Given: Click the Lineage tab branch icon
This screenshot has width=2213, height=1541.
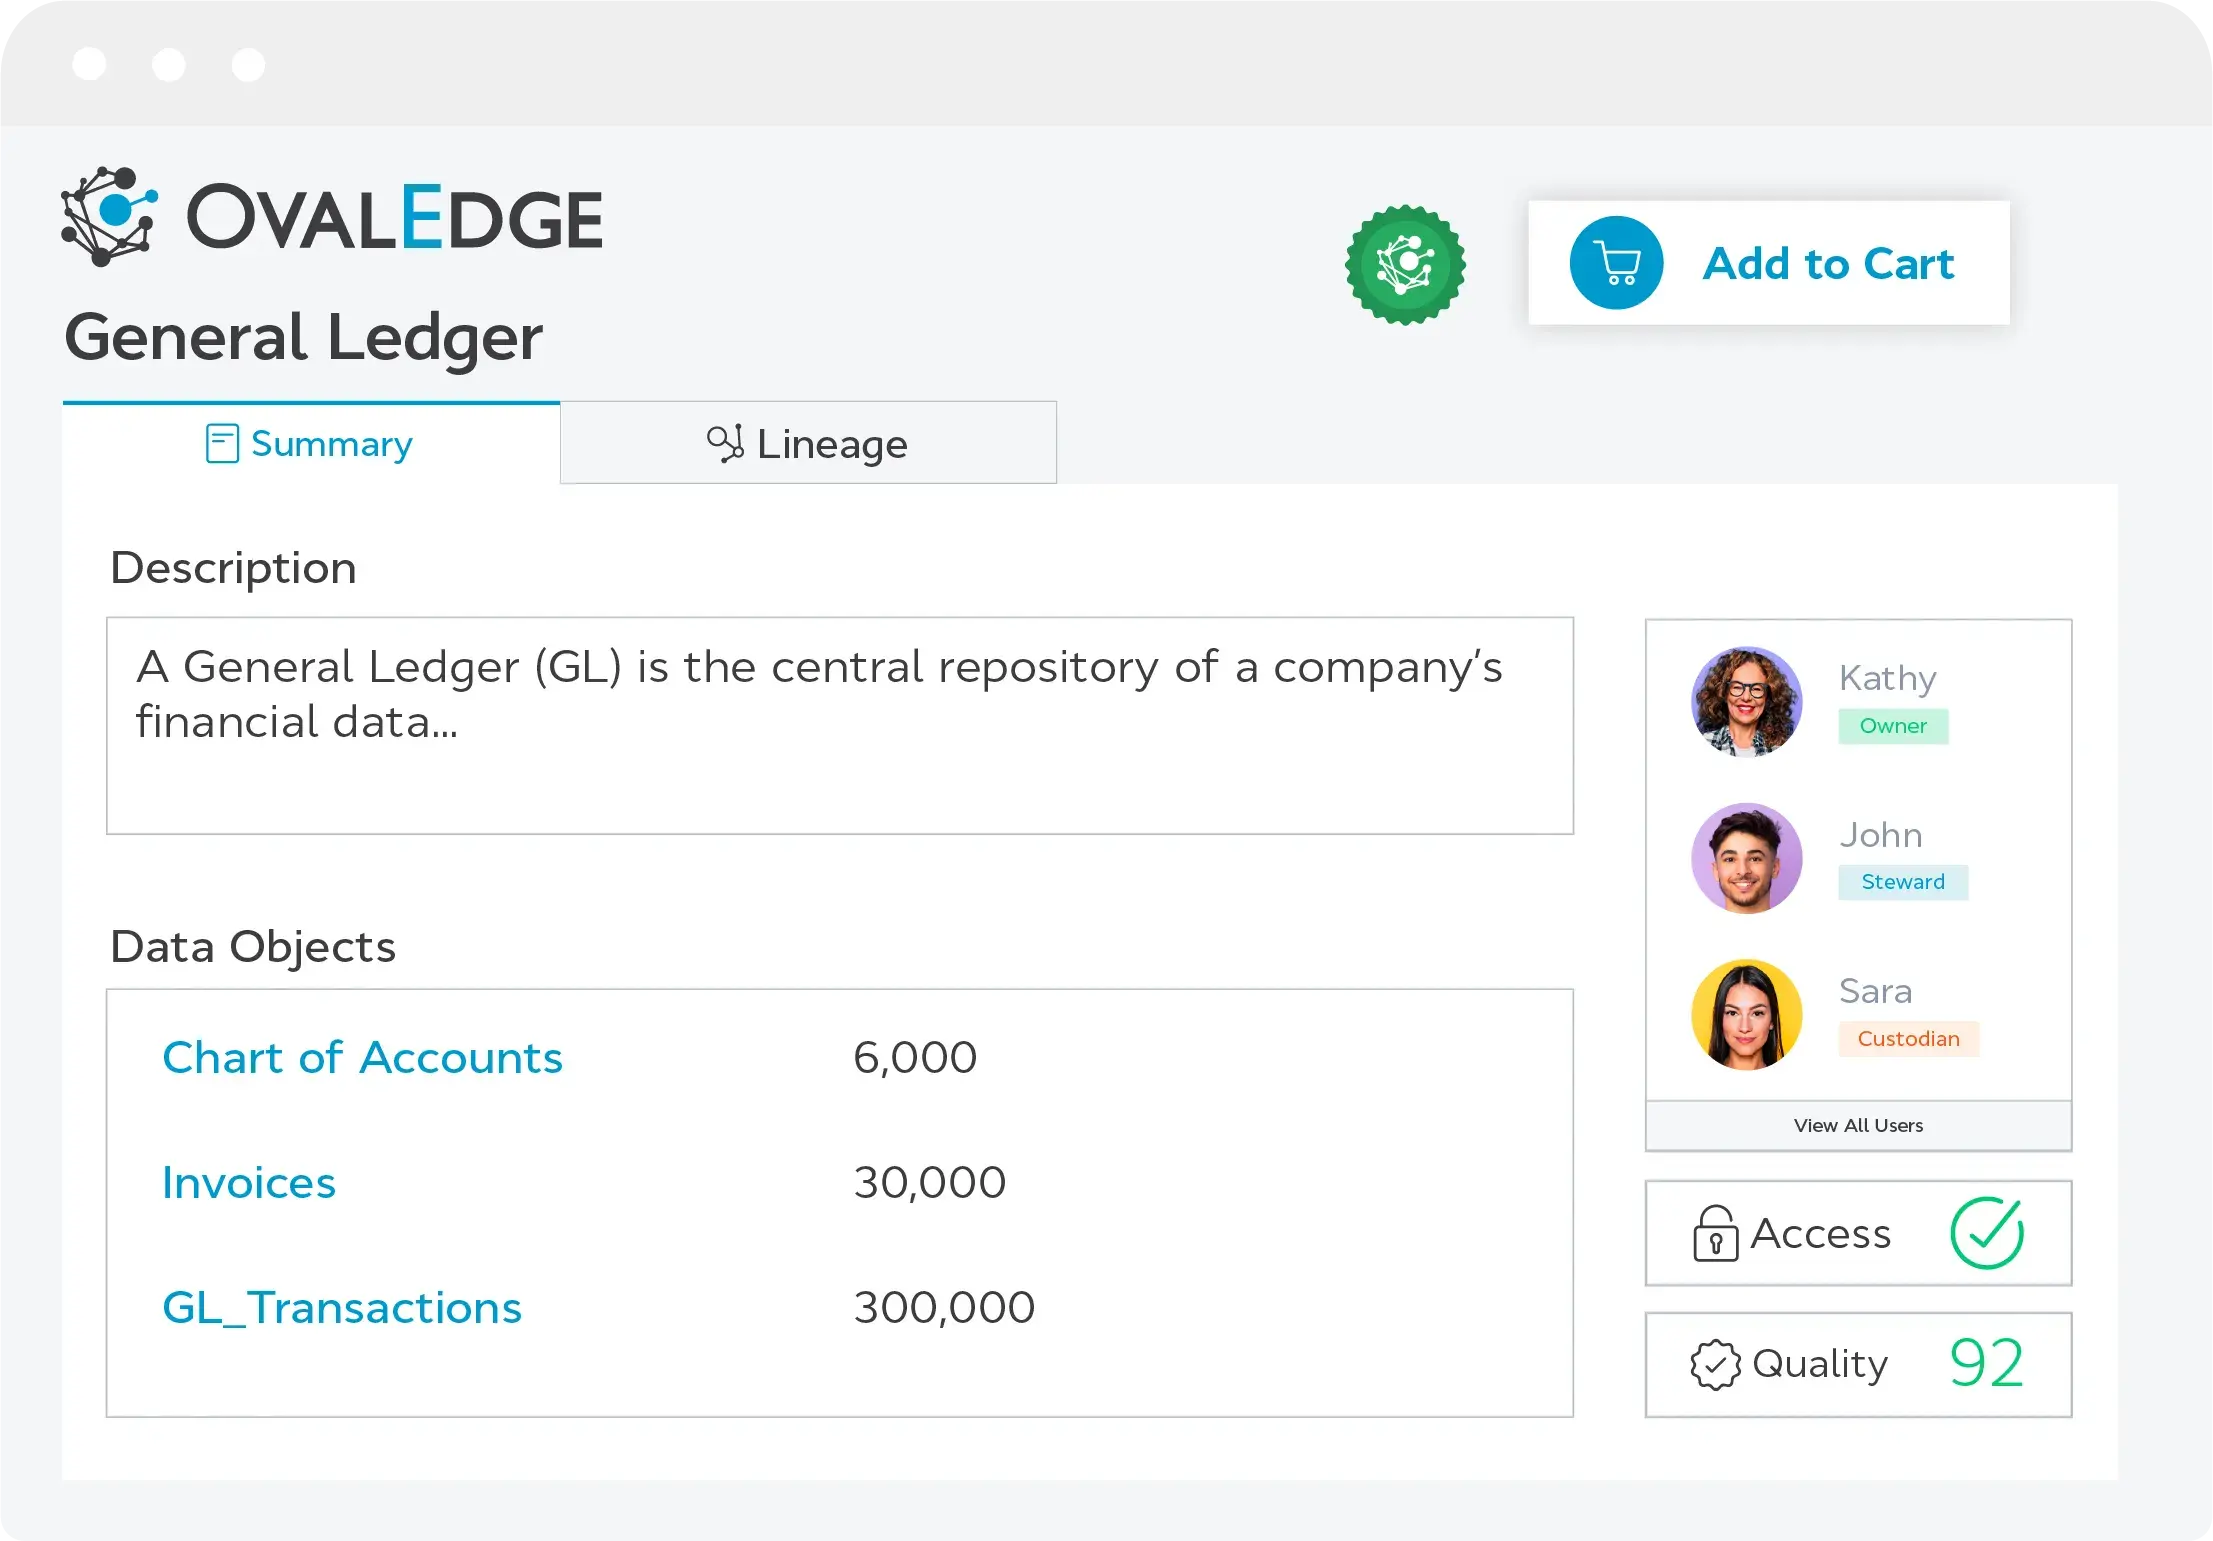Looking at the screenshot, I should tap(725, 443).
